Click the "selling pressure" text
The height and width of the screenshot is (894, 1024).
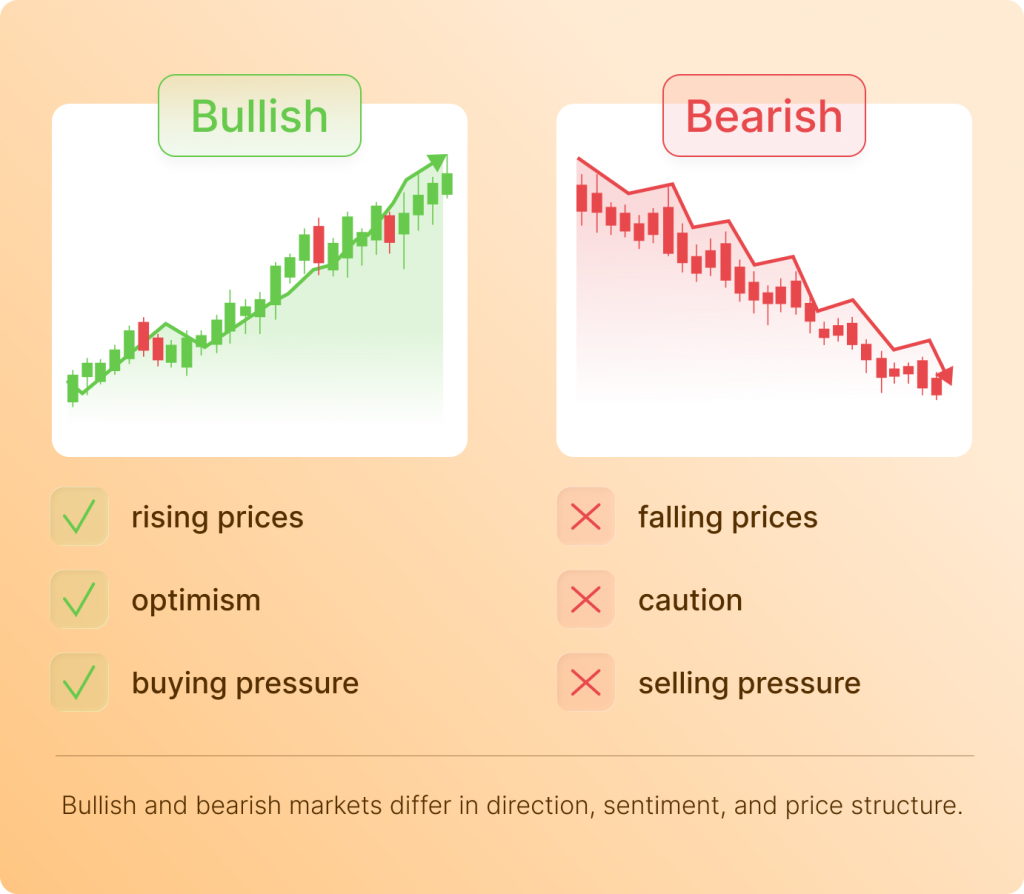pos(749,684)
